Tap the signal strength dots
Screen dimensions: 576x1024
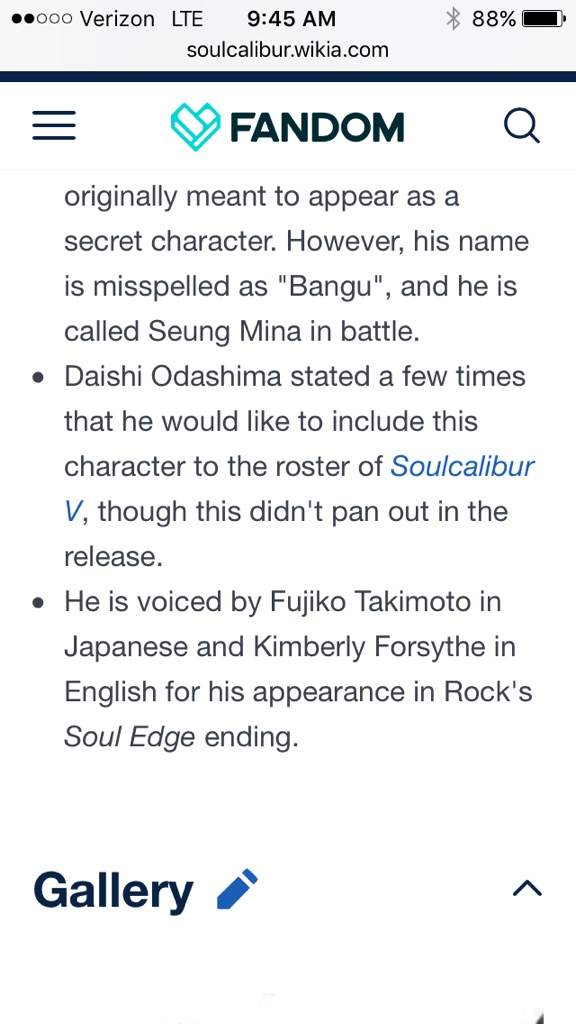click(x=42, y=19)
